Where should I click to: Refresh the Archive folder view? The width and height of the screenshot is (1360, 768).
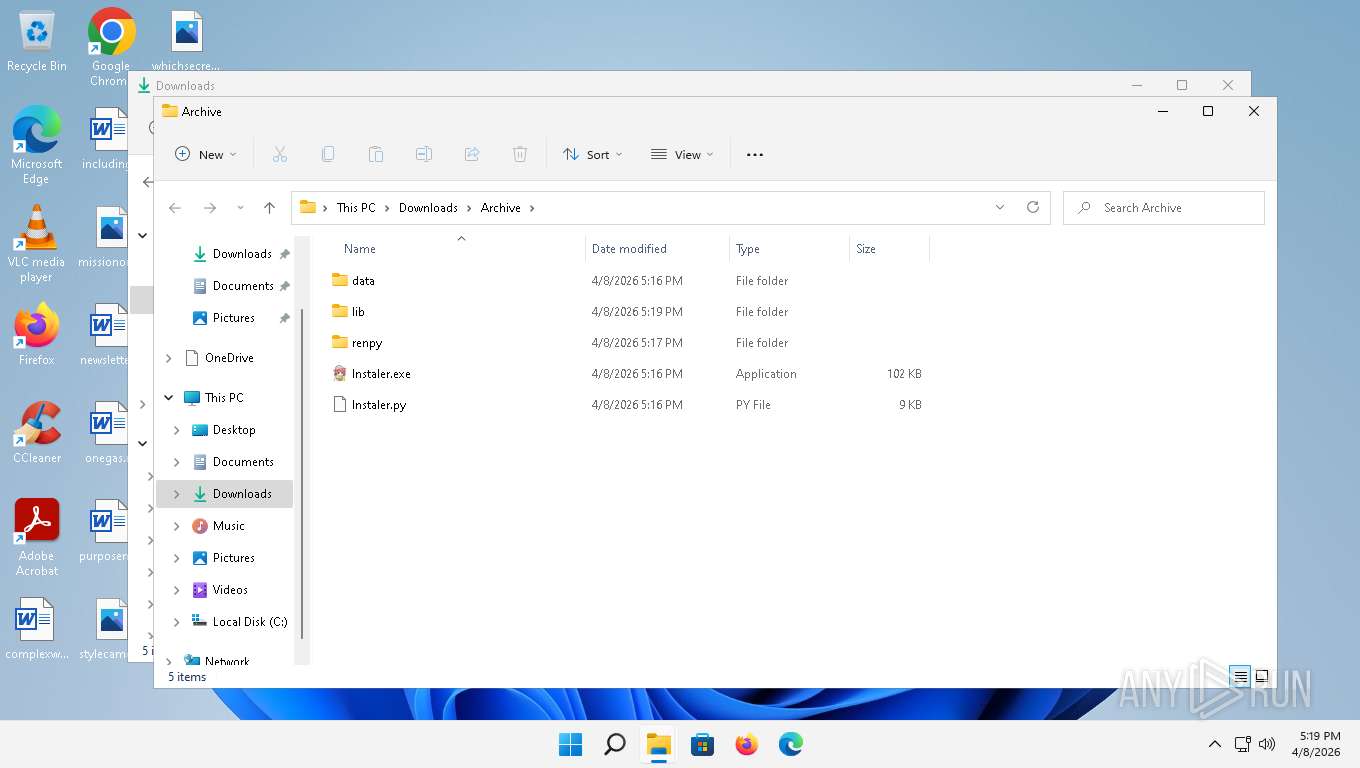[1033, 207]
